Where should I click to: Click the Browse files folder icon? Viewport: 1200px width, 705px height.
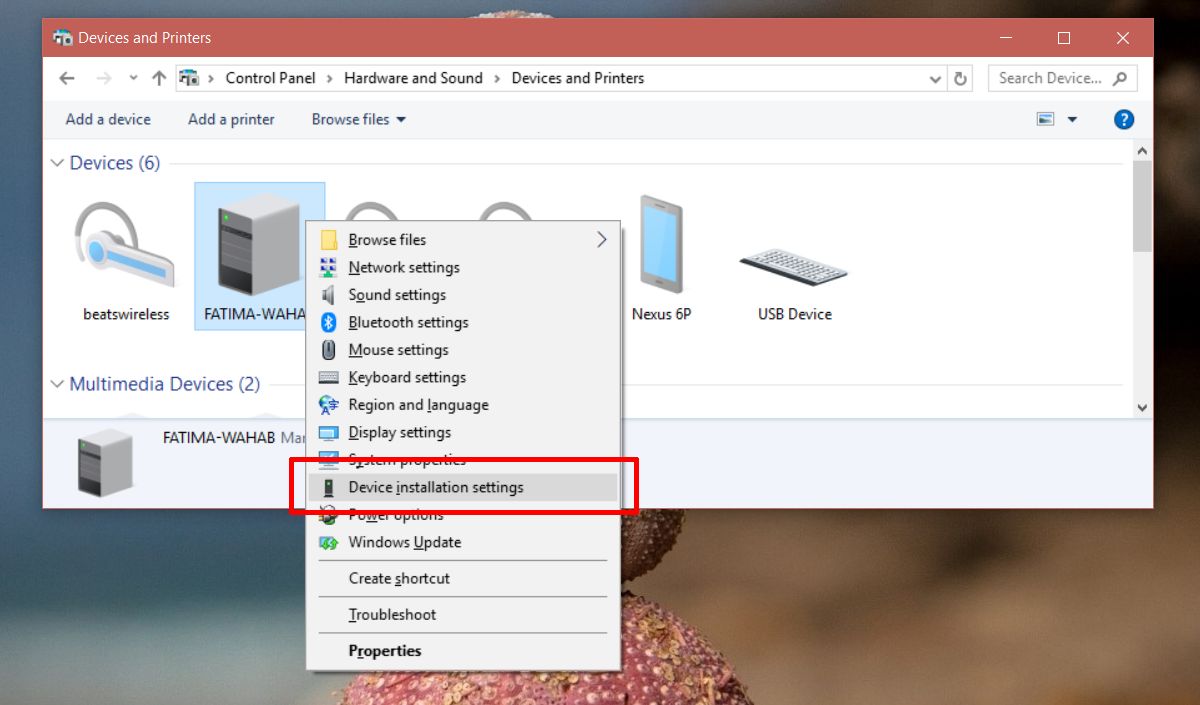pyautogui.click(x=328, y=240)
